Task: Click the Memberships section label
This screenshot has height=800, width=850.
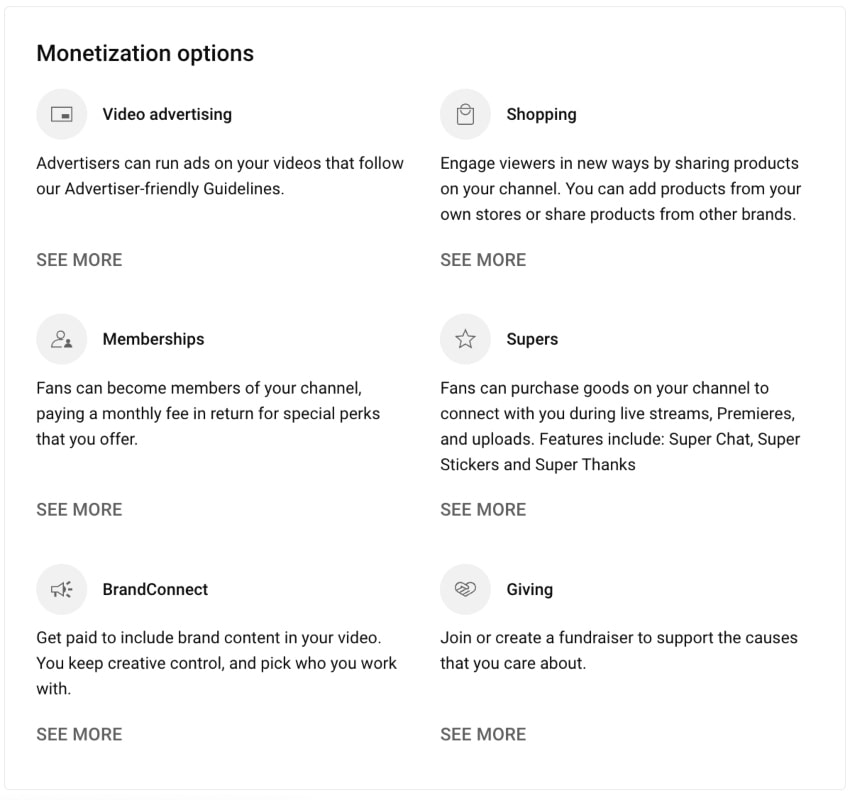Action: [x=153, y=339]
